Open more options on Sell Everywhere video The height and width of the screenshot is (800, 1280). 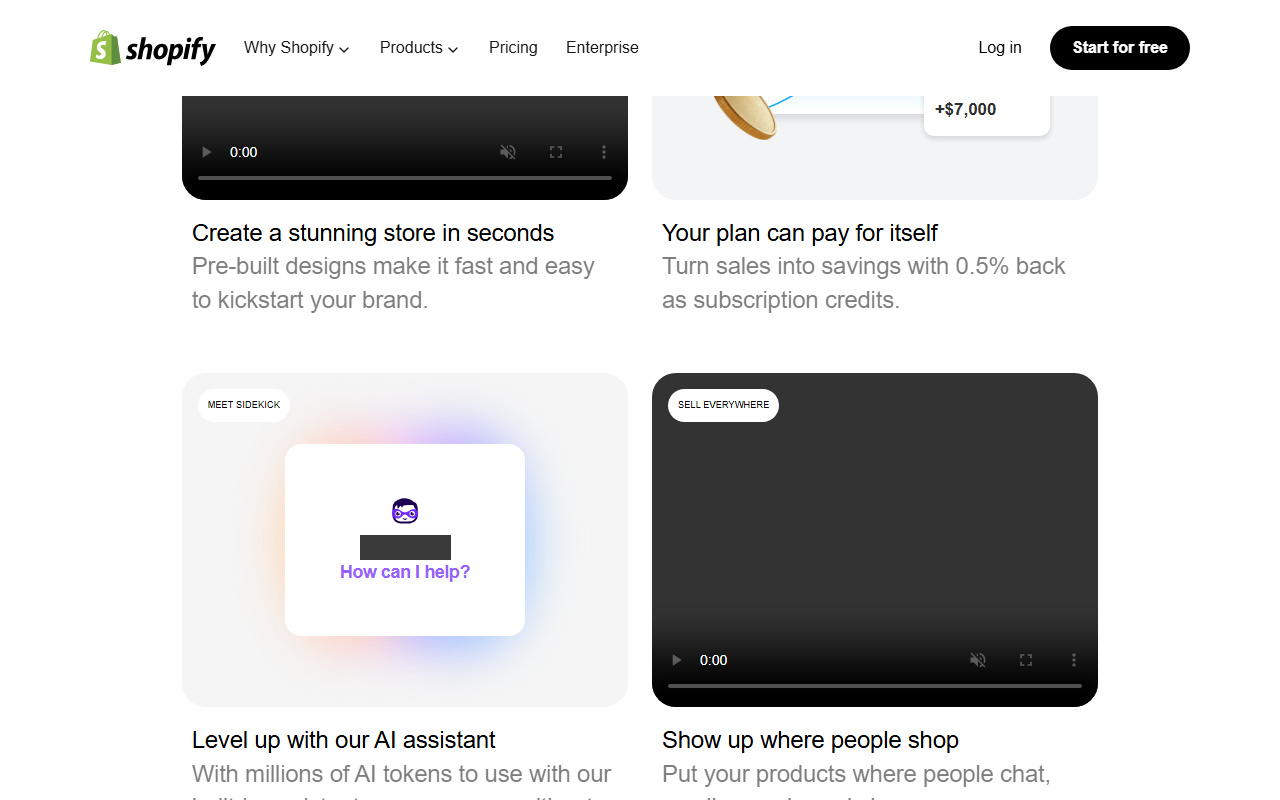tap(1074, 660)
